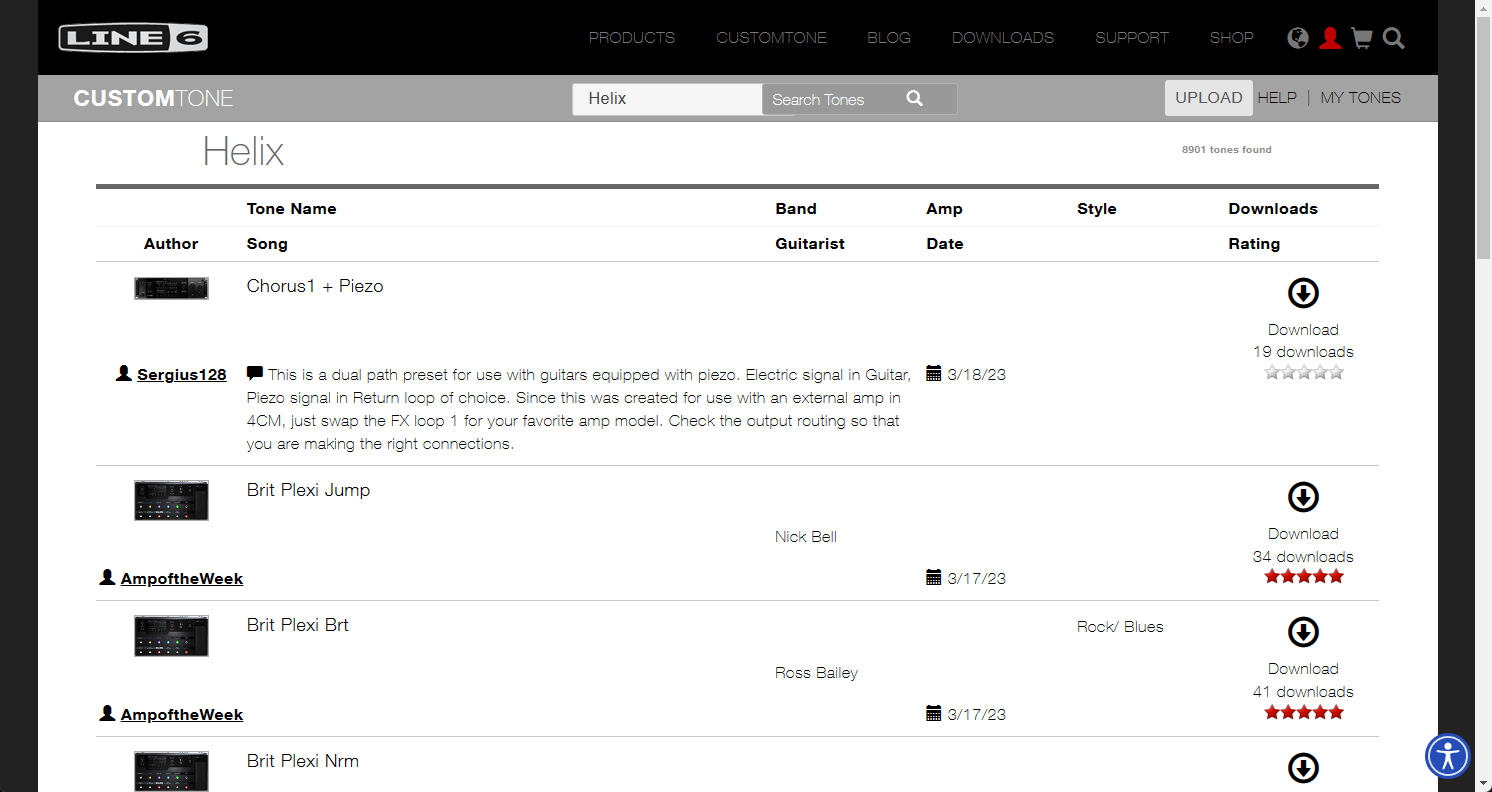Click the author icon next to Sergius128
The width and height of the screenshot is (1492, 792).
(x=122, y=373)
